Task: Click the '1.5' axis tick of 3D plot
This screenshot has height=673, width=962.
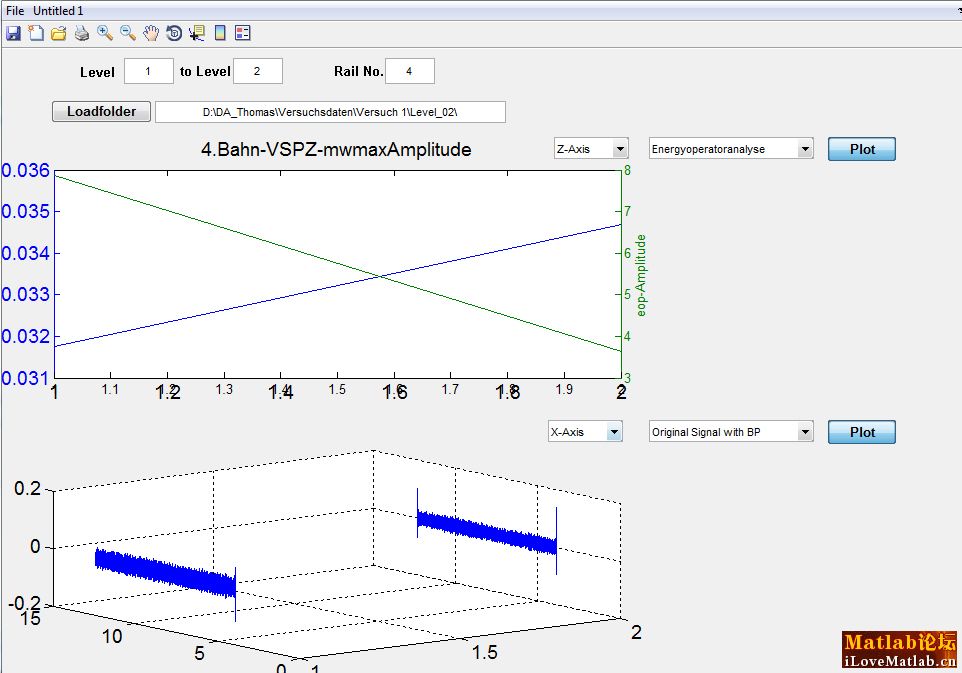Action: 485,652
